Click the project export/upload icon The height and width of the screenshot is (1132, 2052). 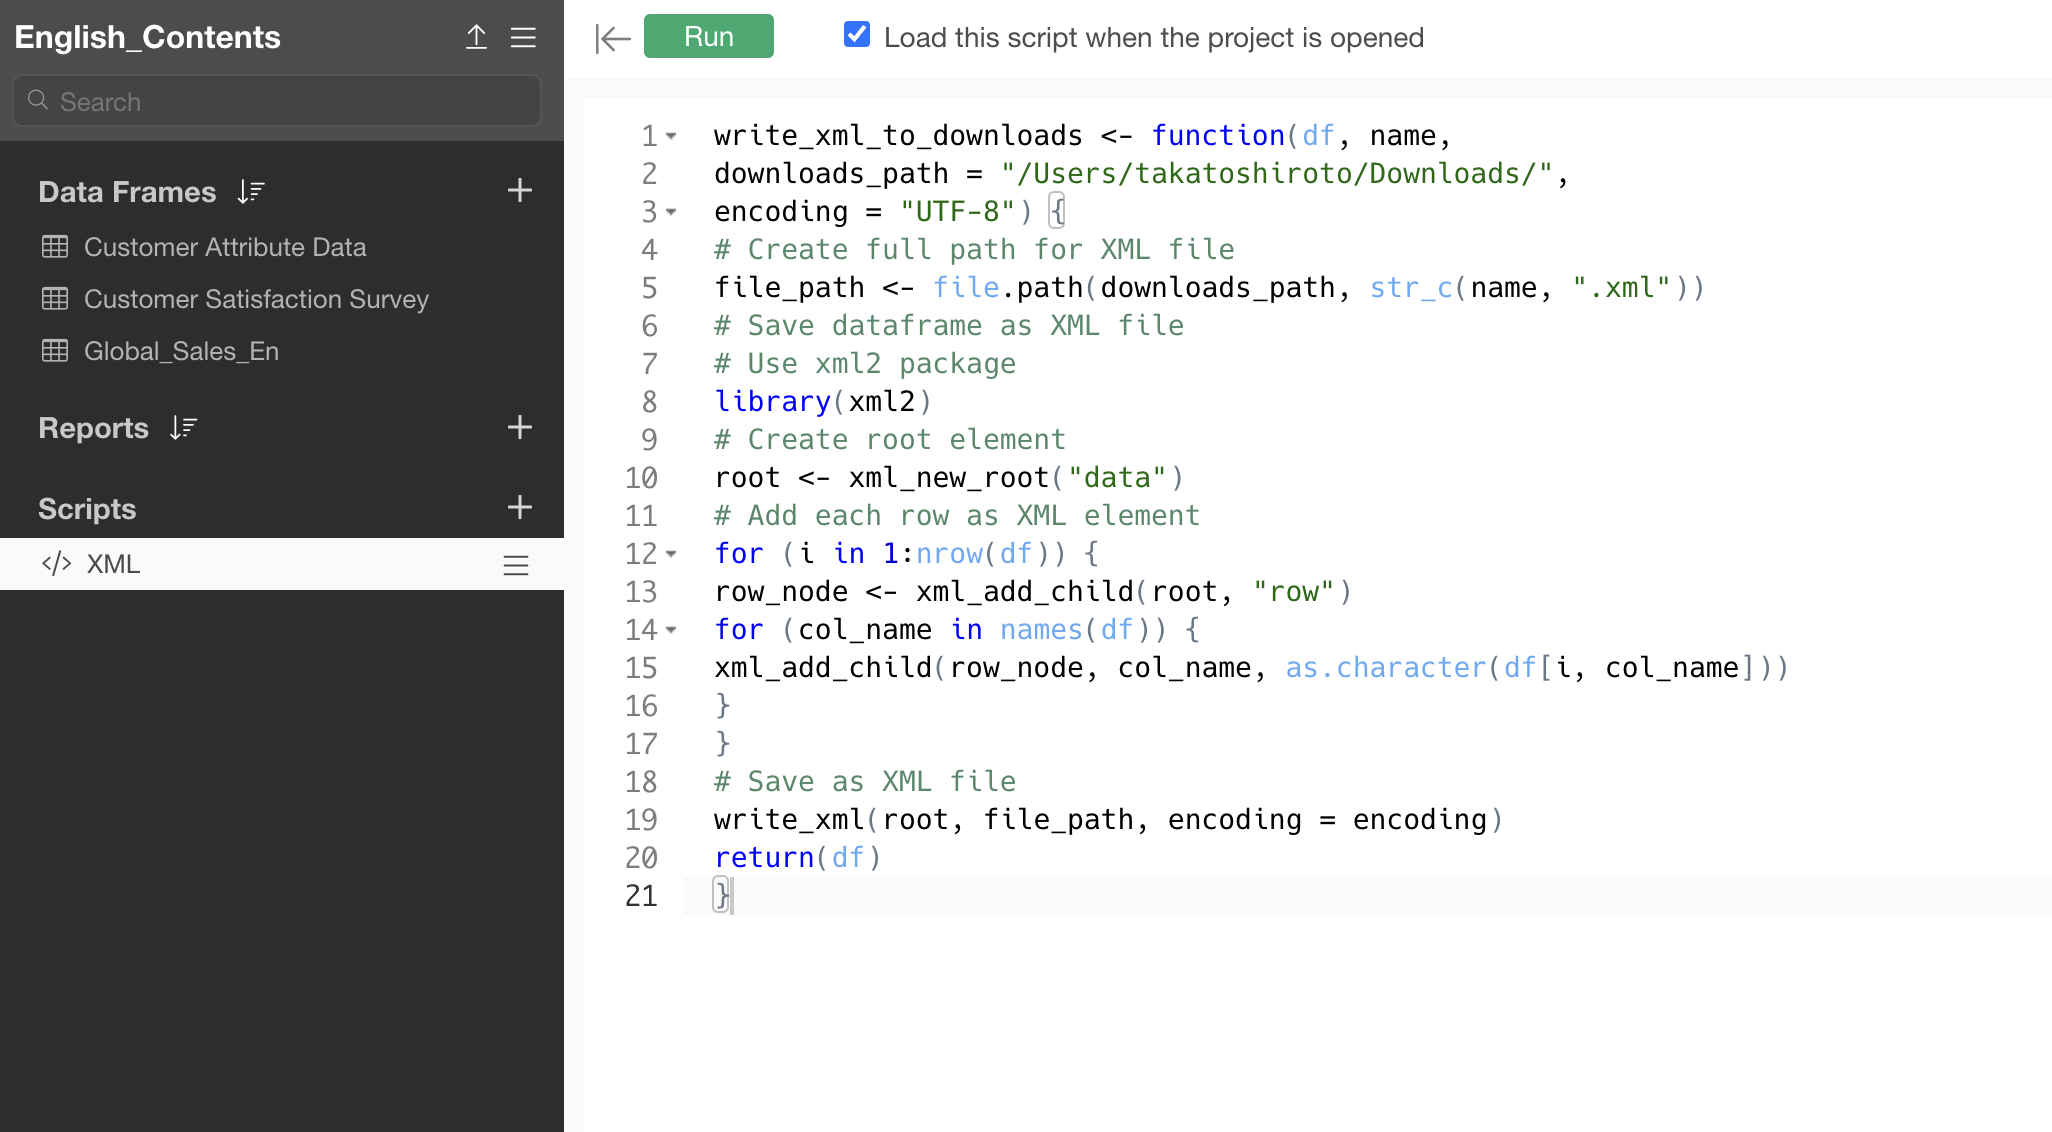click(x=476, y=38)
